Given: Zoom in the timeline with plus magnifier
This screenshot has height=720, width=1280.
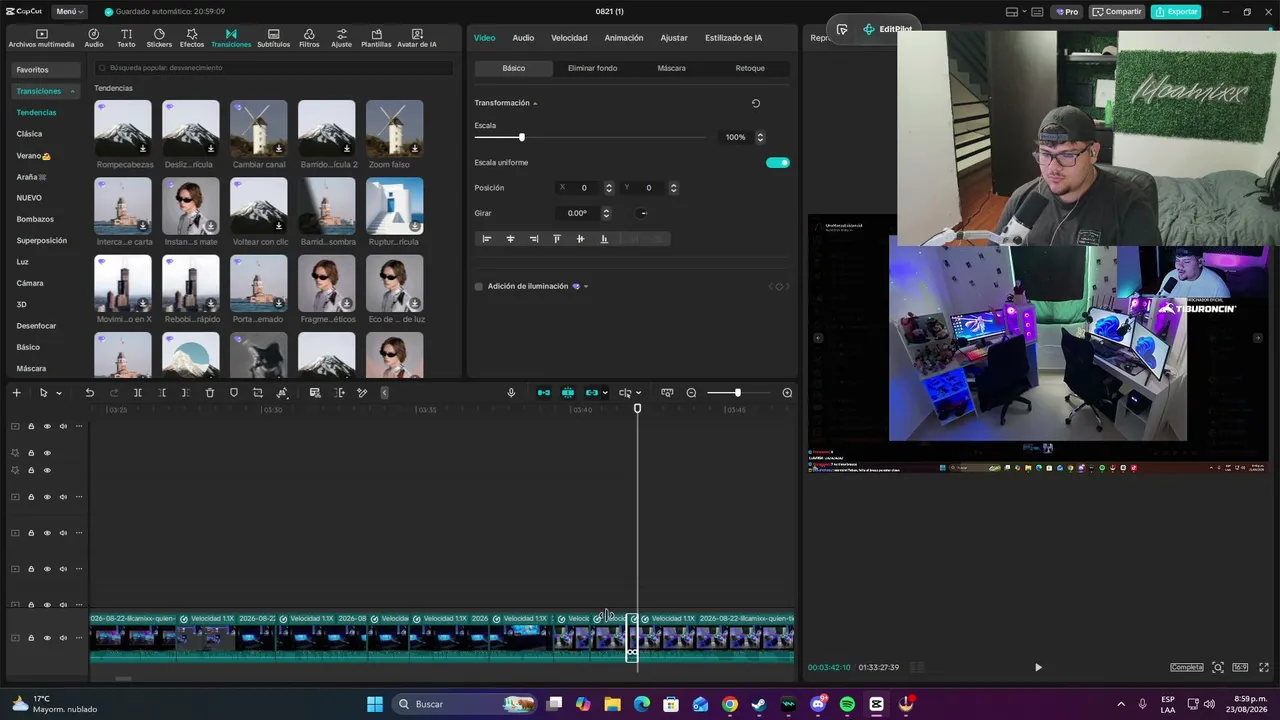Looking at the screenshot, I should pyautogui.click(x=787, y=393).
